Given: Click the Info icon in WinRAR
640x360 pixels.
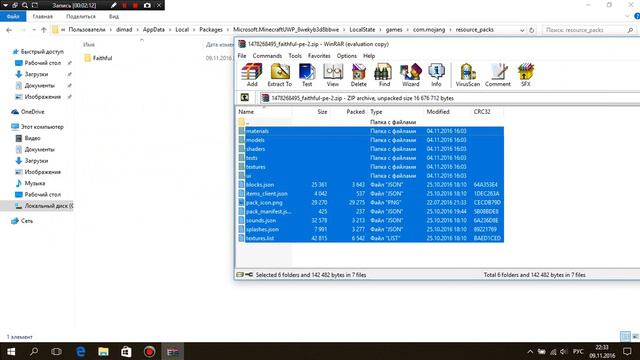Looking at the screenshot, I should click(x=436, y=75).
